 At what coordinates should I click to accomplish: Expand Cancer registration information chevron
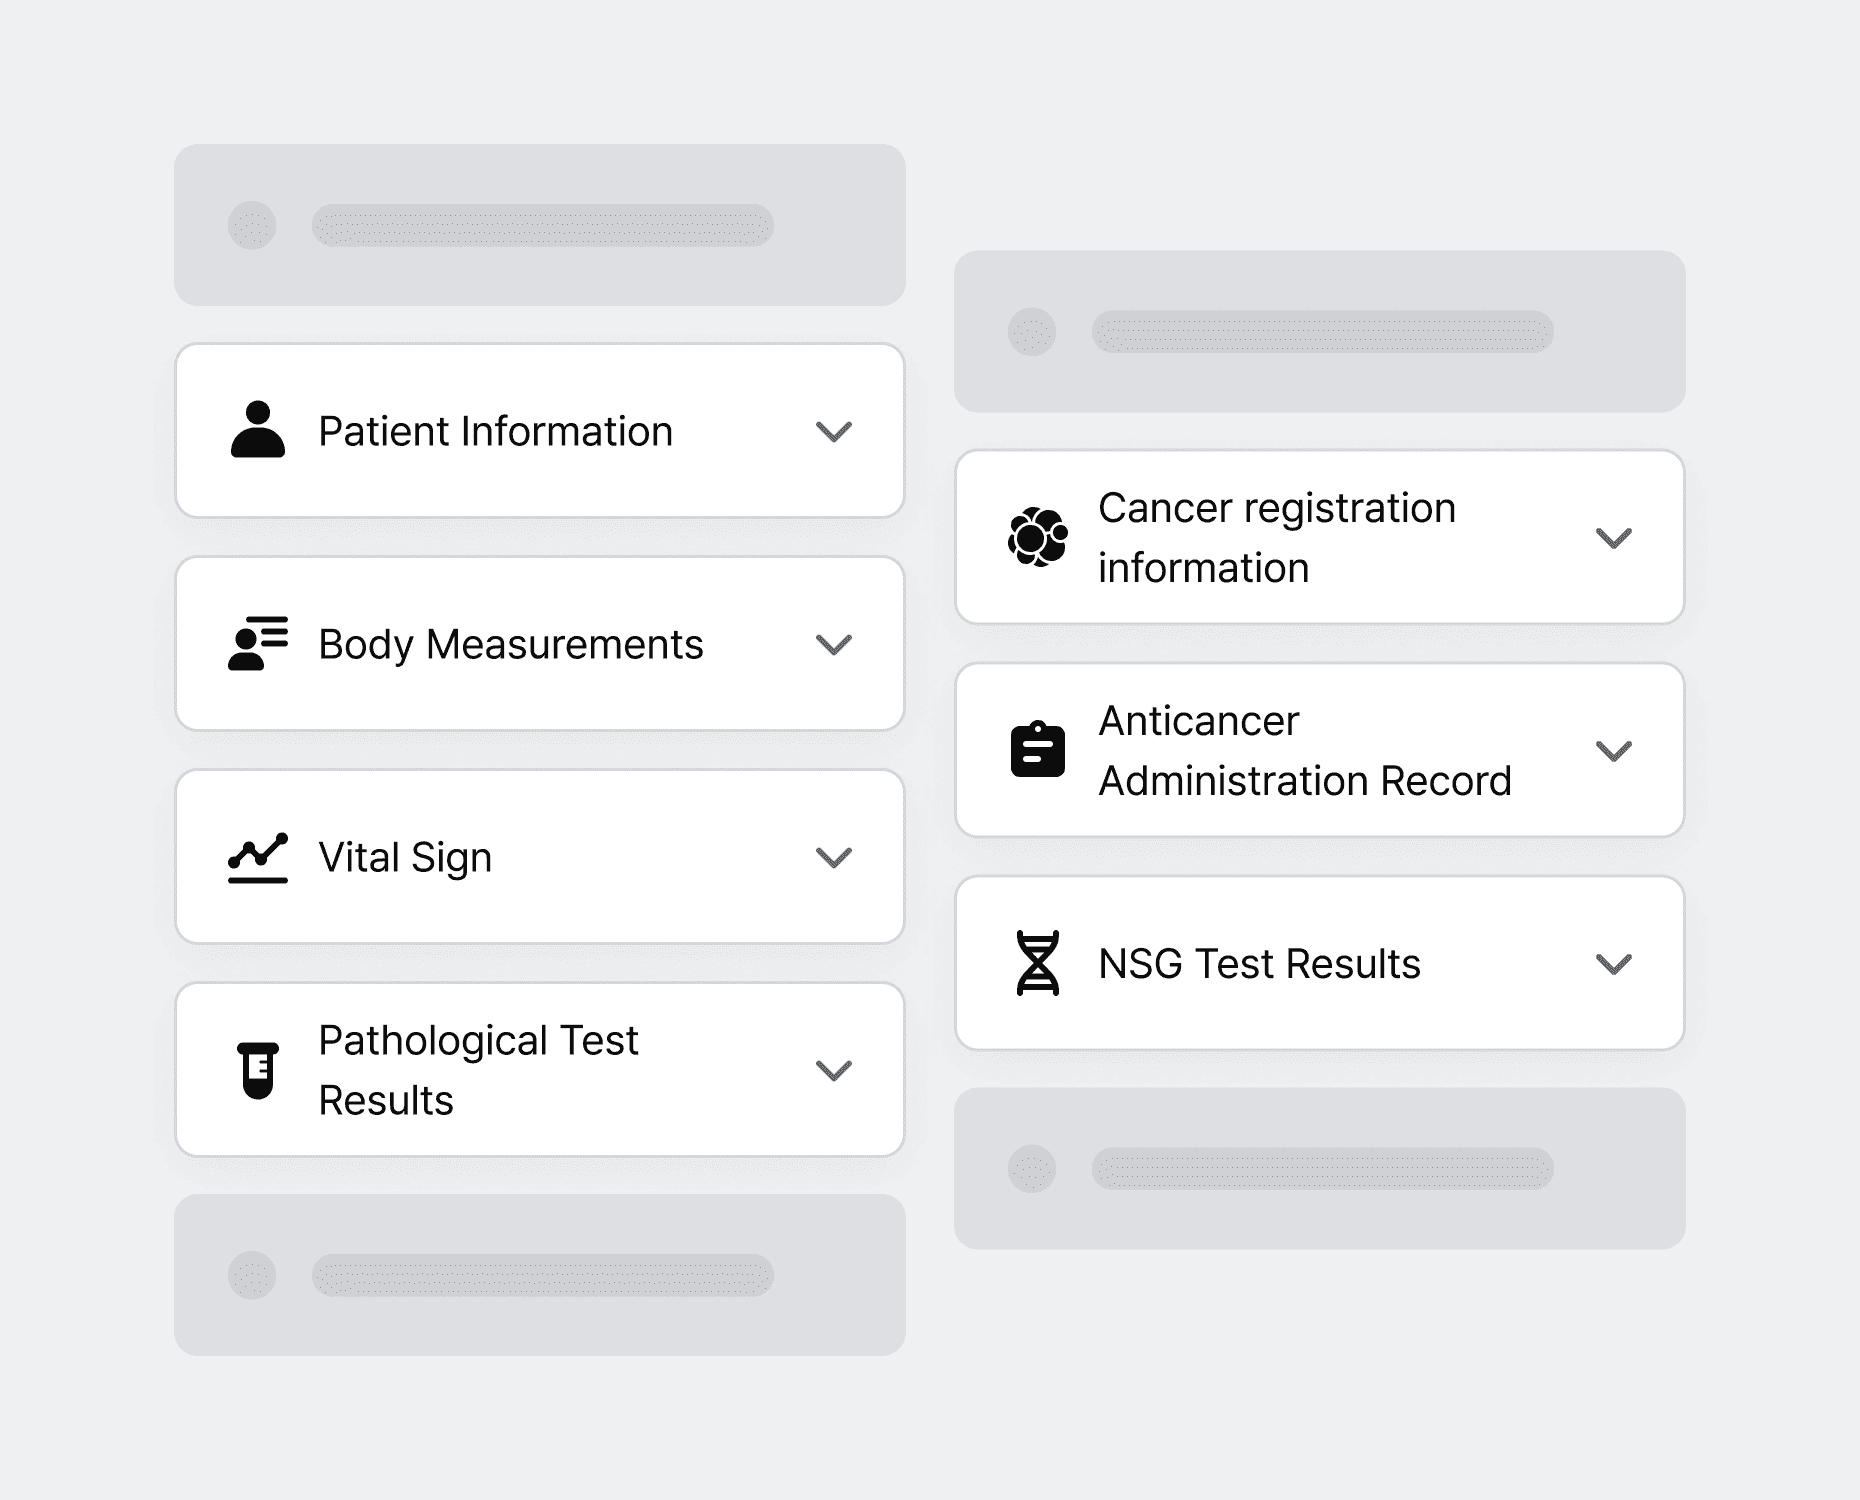(1614, 538)
